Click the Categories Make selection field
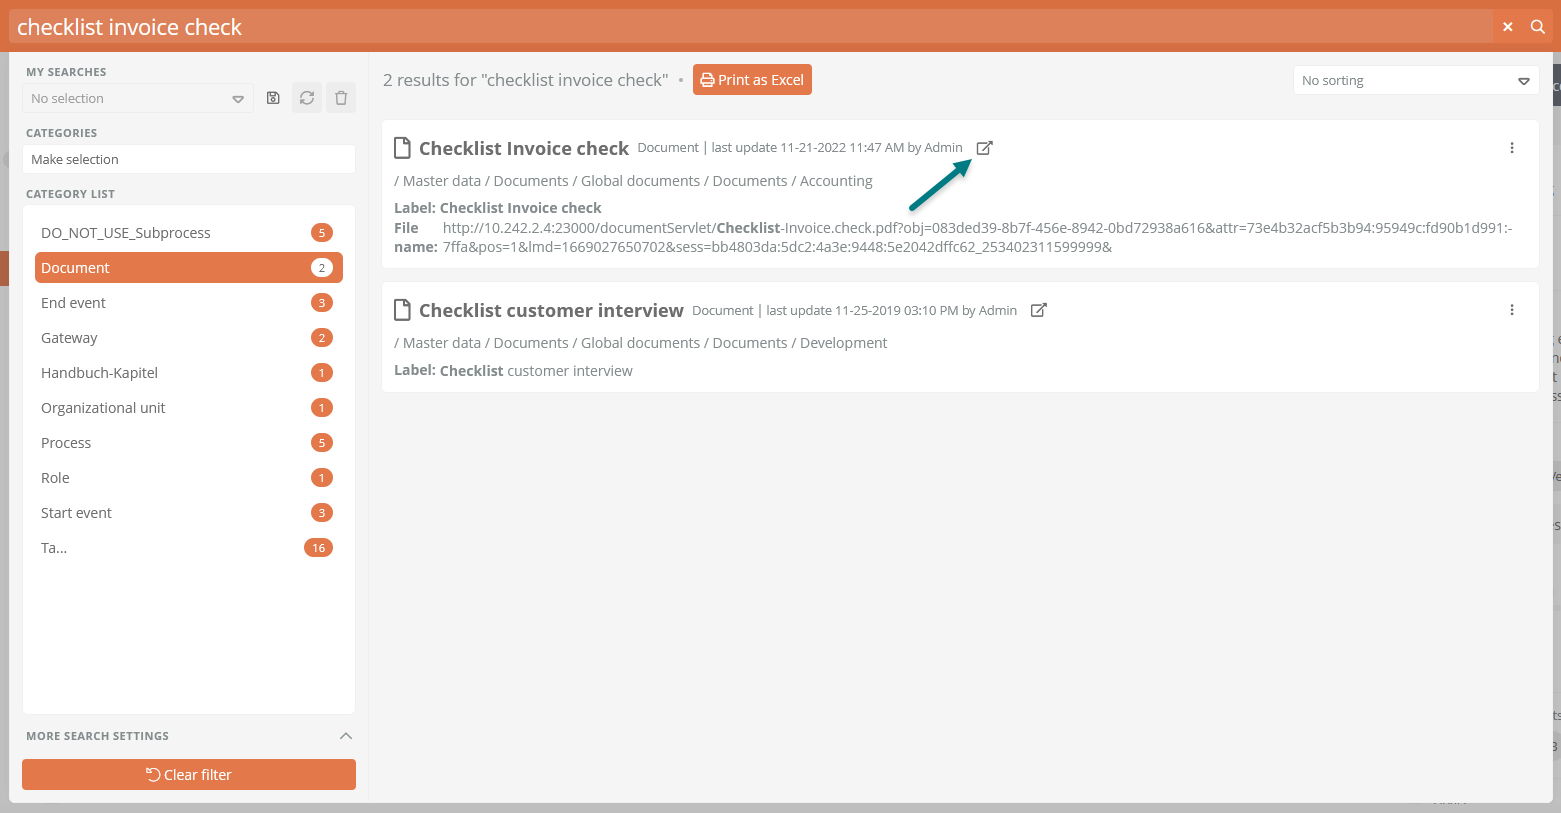Image resolution: width=1561 pixels, height=813 pixels. point(189,159)
